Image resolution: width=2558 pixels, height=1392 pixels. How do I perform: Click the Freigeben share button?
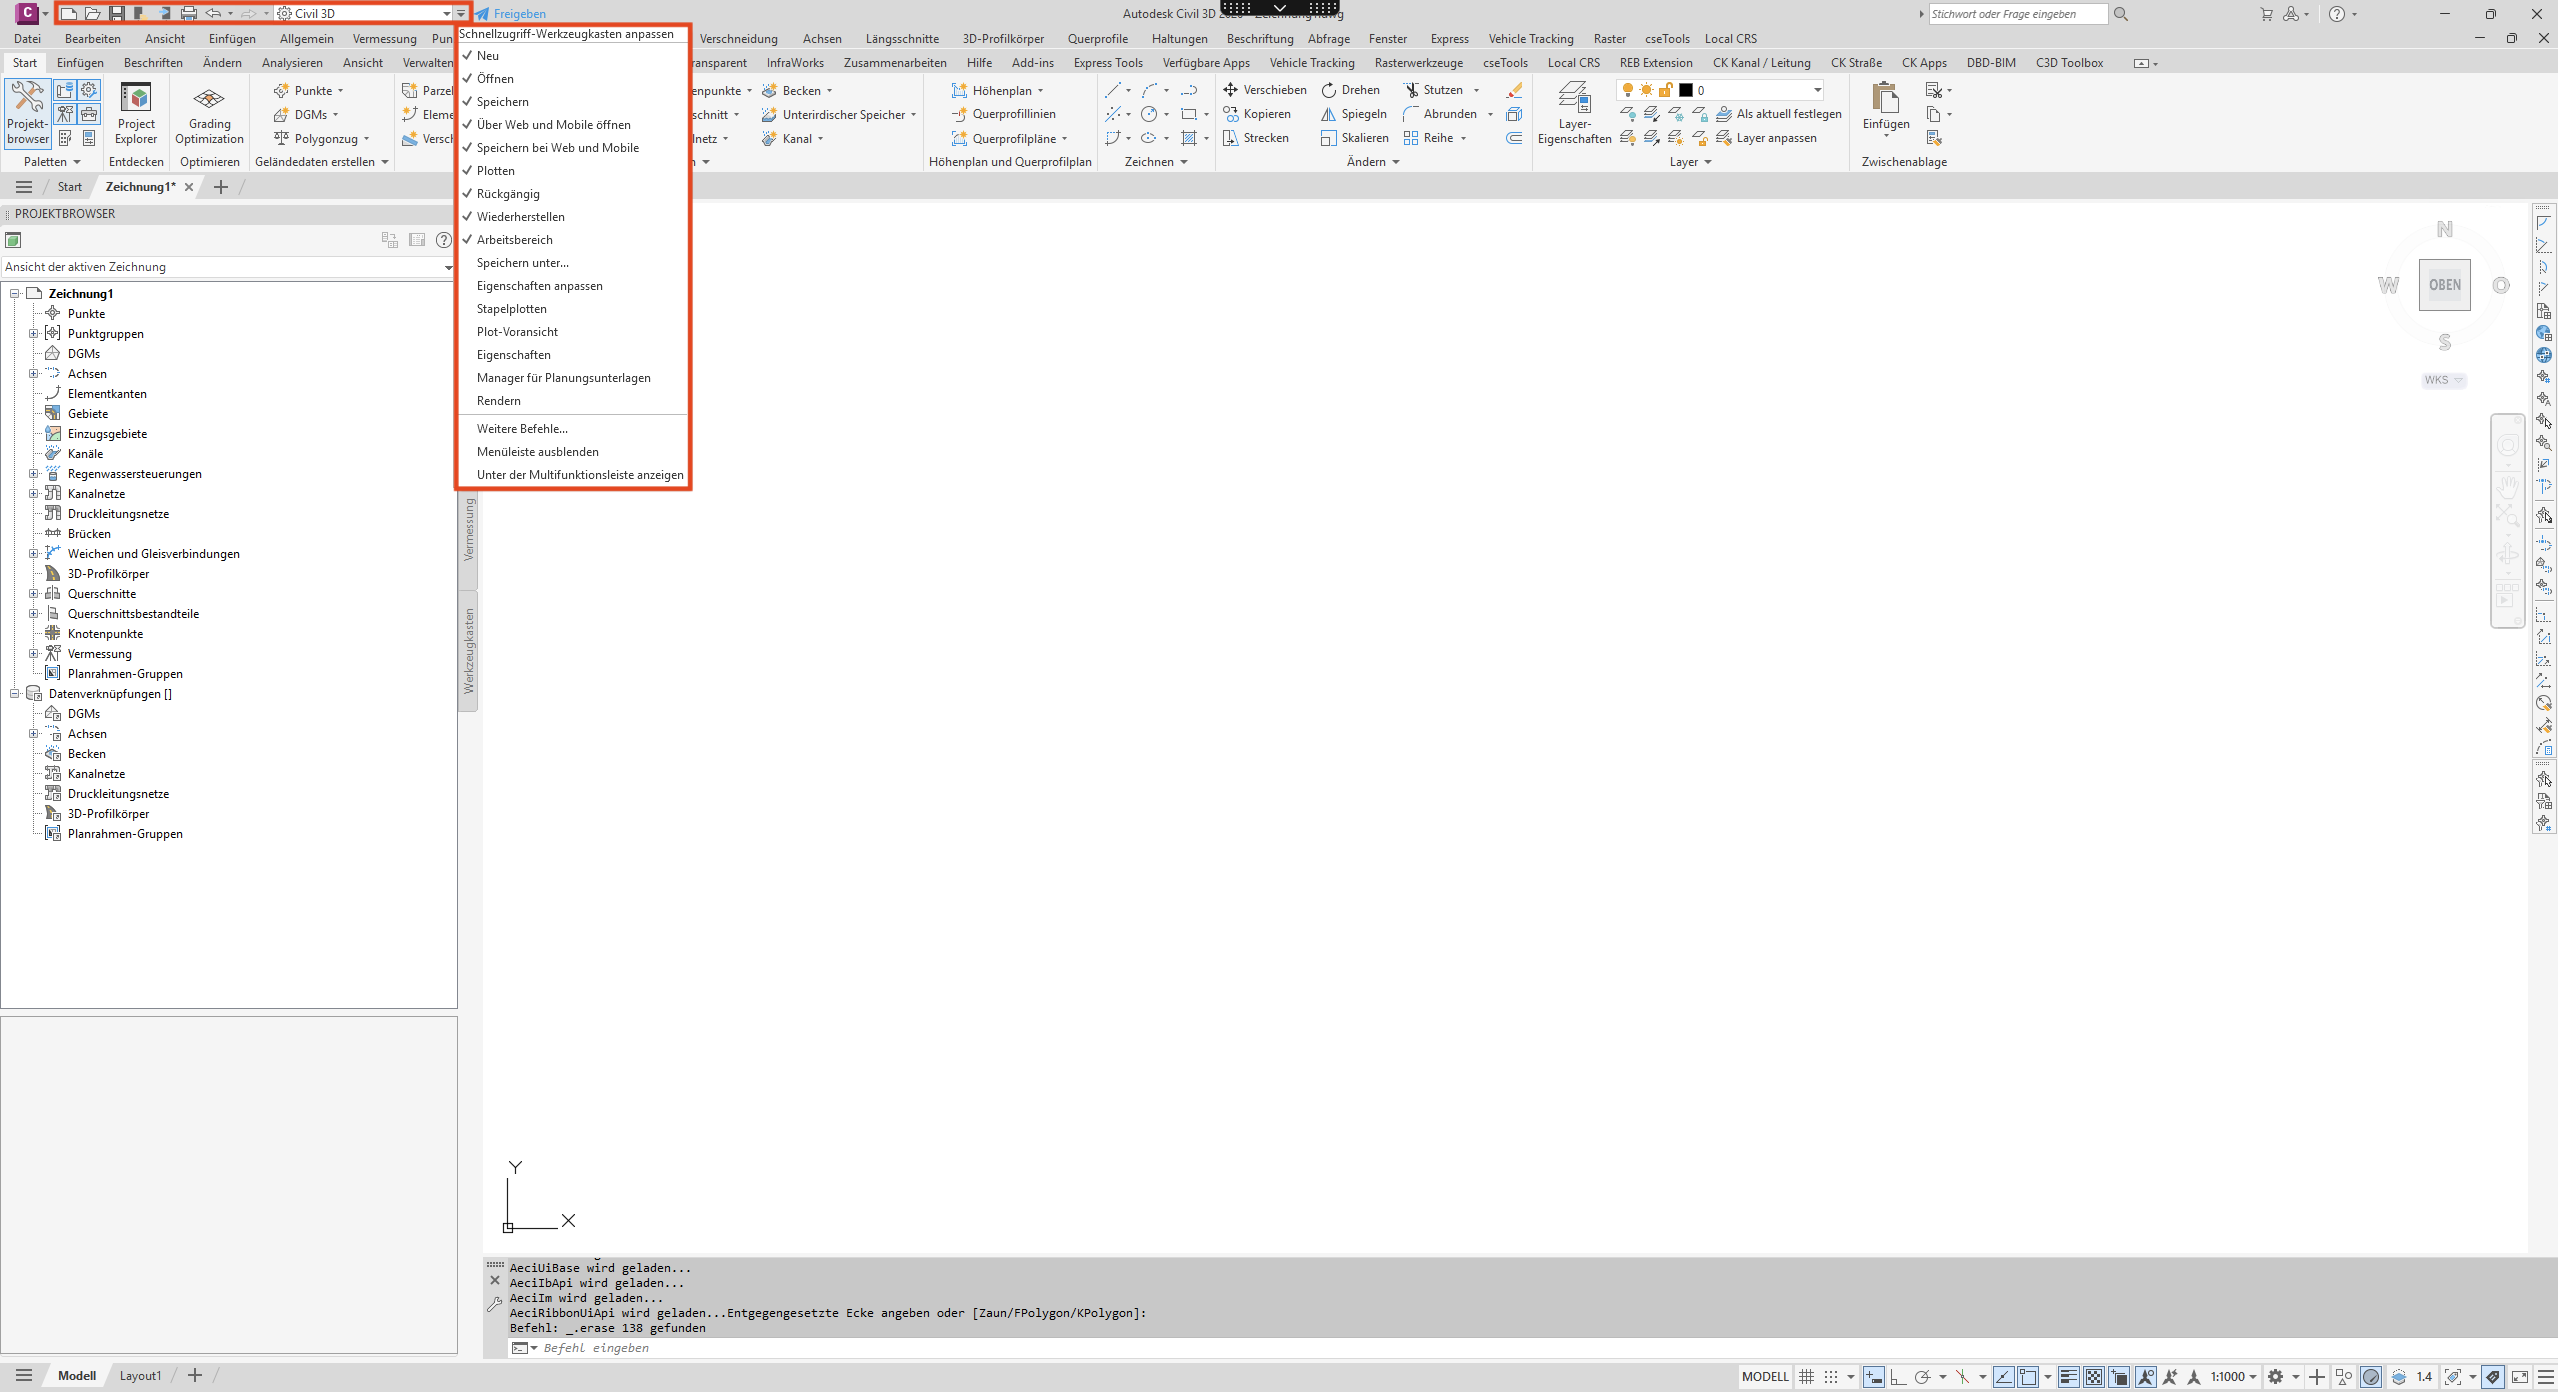[x=511, y=14]
